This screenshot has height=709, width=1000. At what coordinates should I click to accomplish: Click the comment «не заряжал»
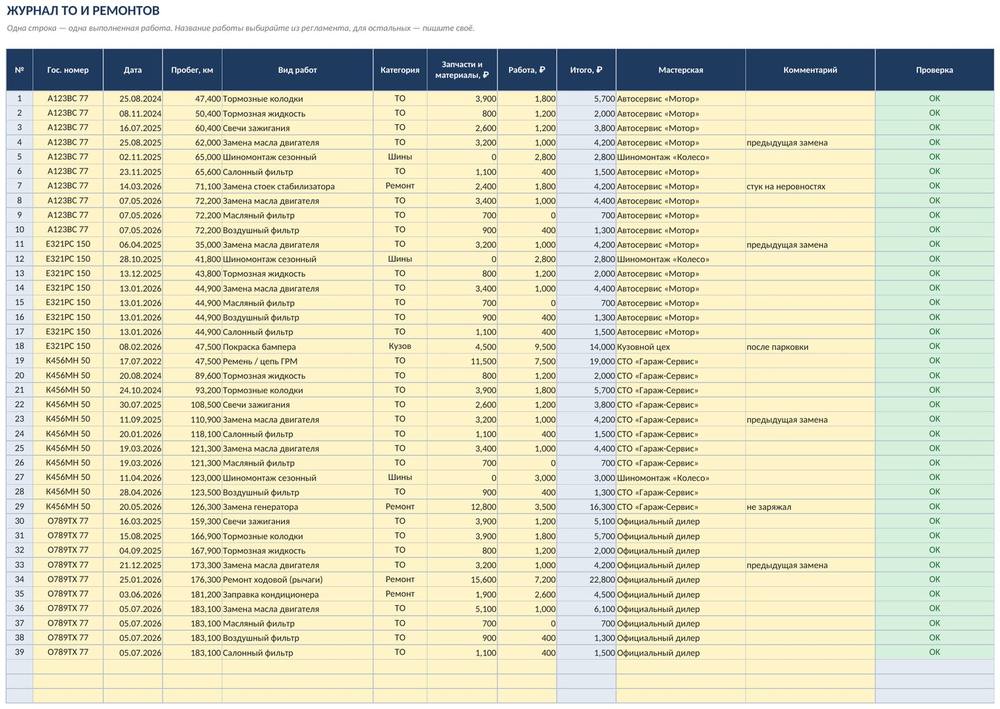[810, 507]
